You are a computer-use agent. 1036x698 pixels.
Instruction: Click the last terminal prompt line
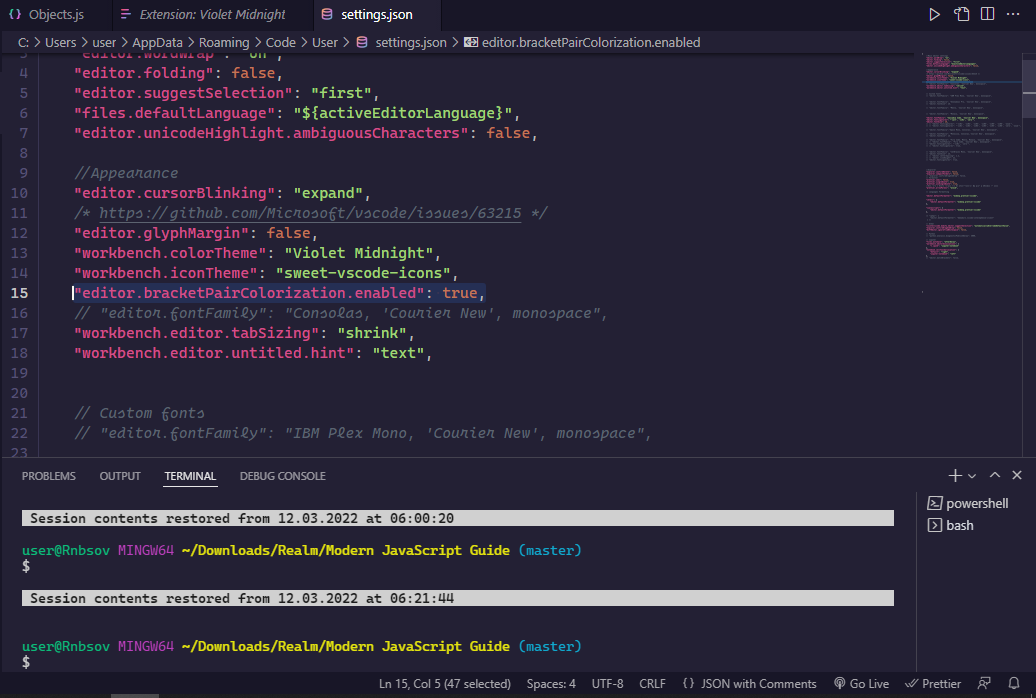(x=26, y=662)
